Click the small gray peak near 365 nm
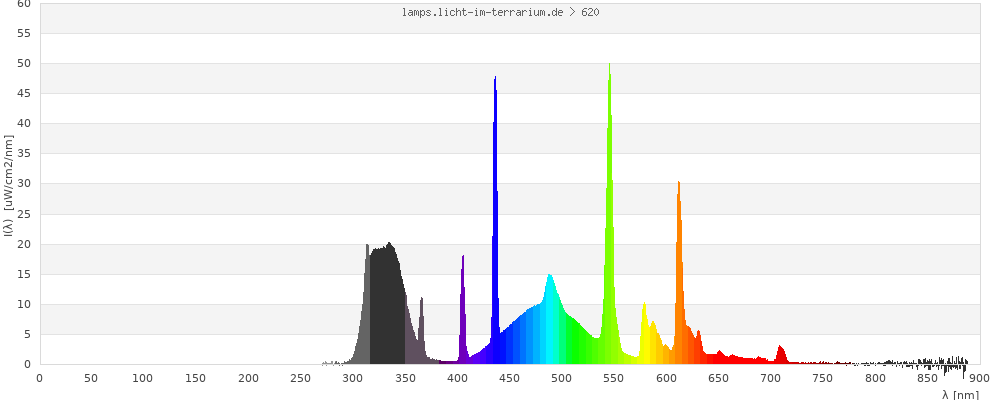The width and height of the screenshot is (1000, 400). (421, 330)
